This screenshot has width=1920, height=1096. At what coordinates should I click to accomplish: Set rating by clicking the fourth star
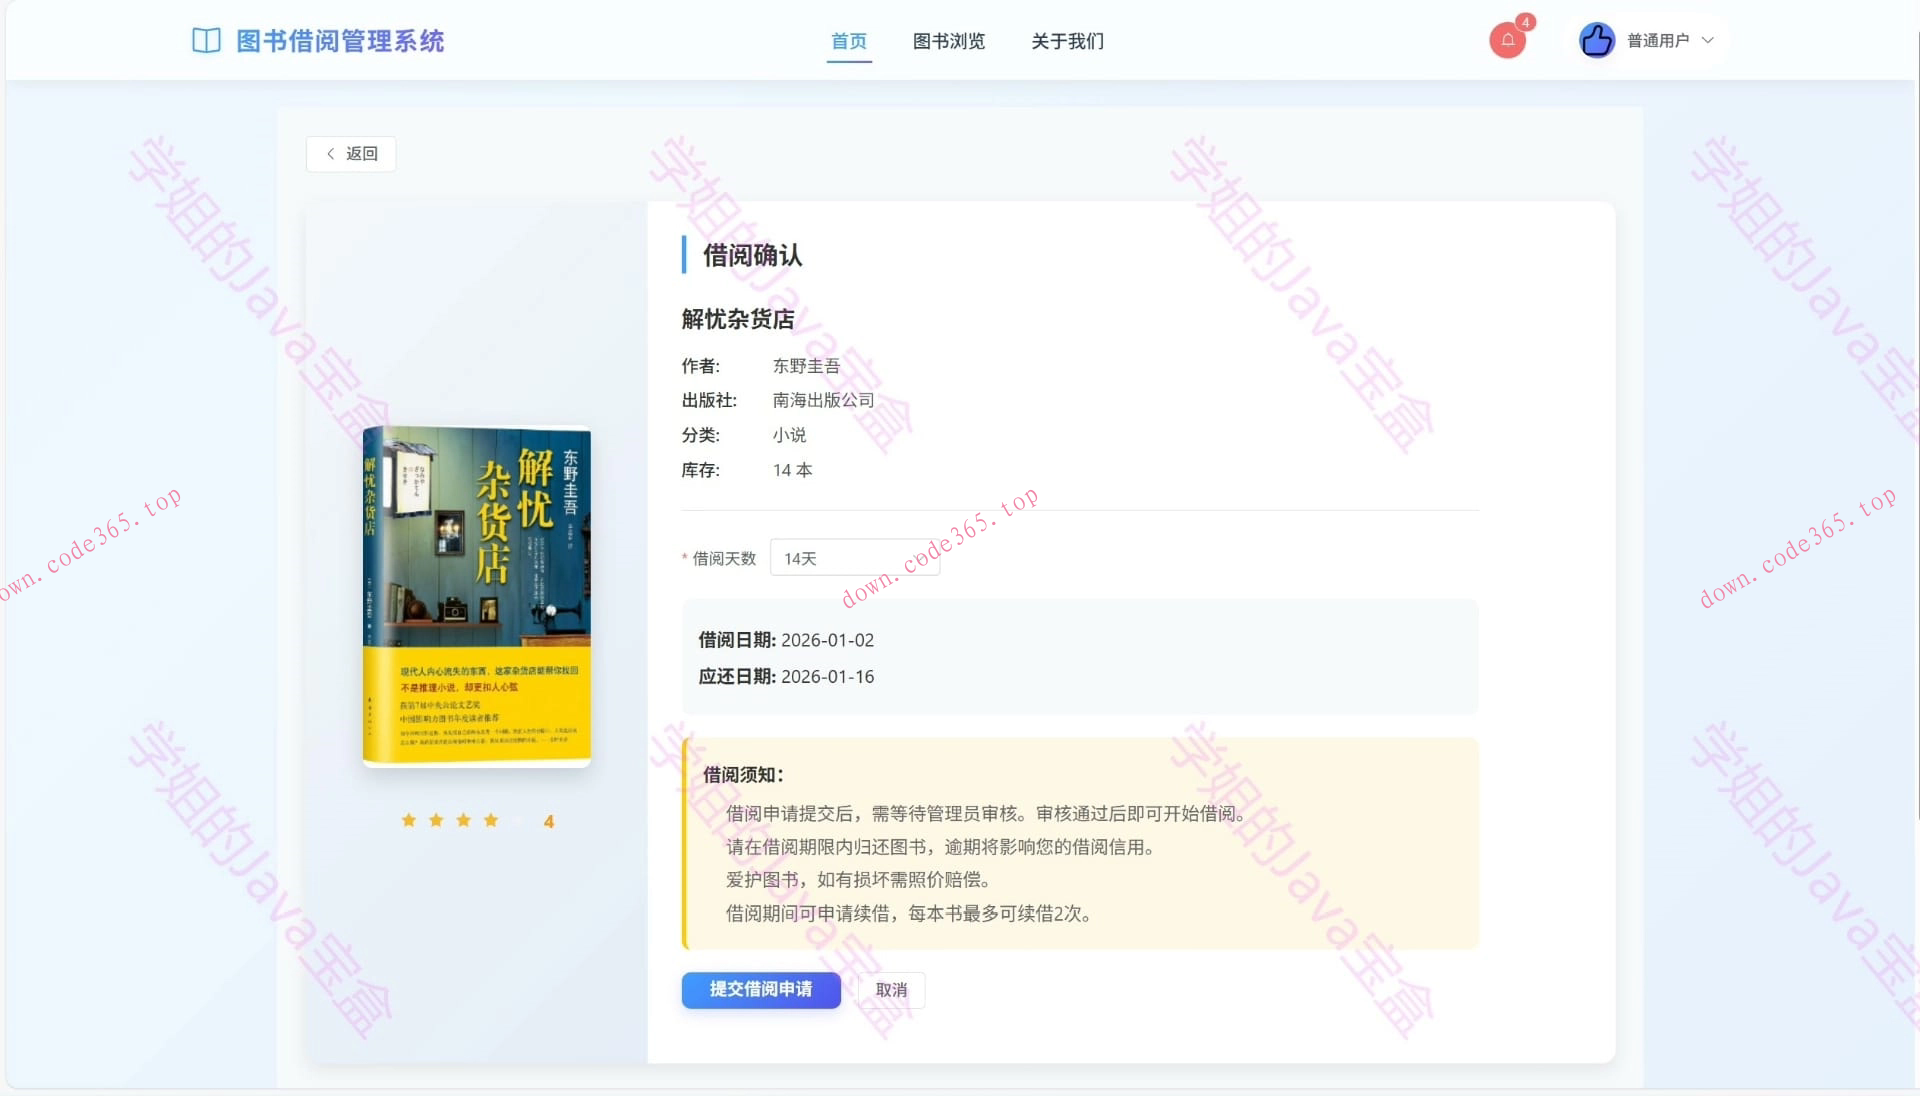click(x=489, y=820)
